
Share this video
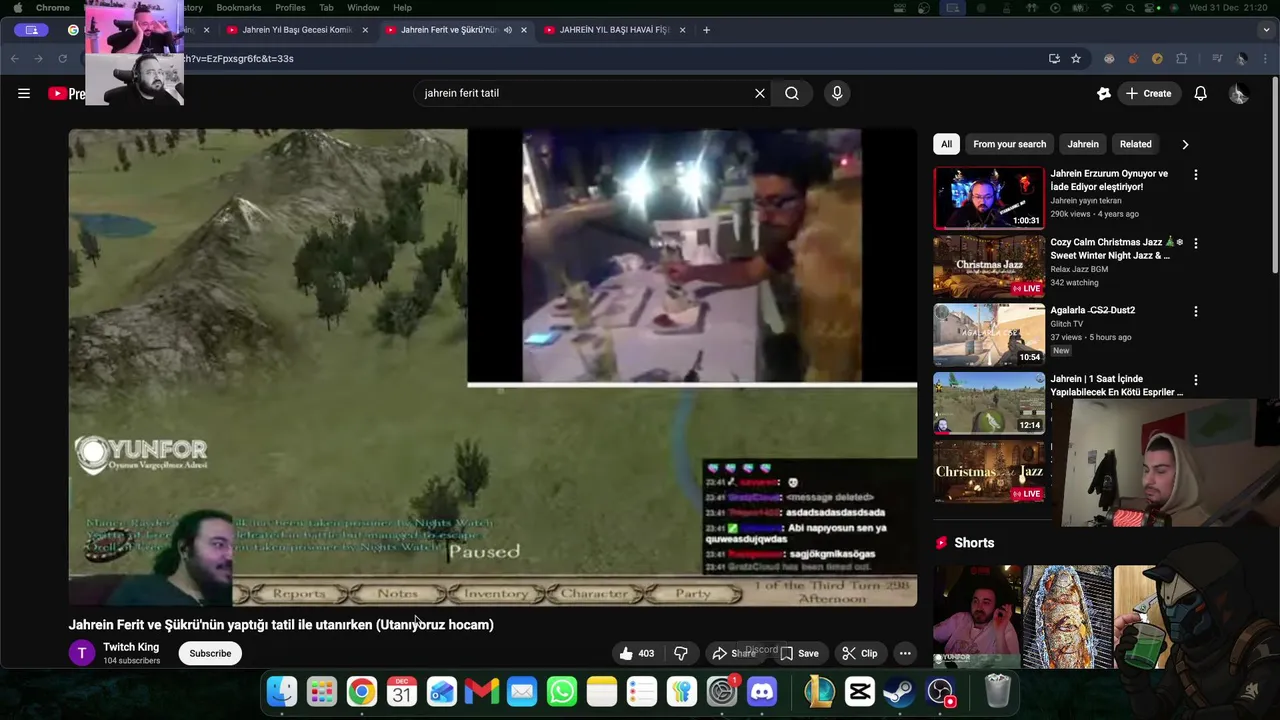[x=734, y=653]
